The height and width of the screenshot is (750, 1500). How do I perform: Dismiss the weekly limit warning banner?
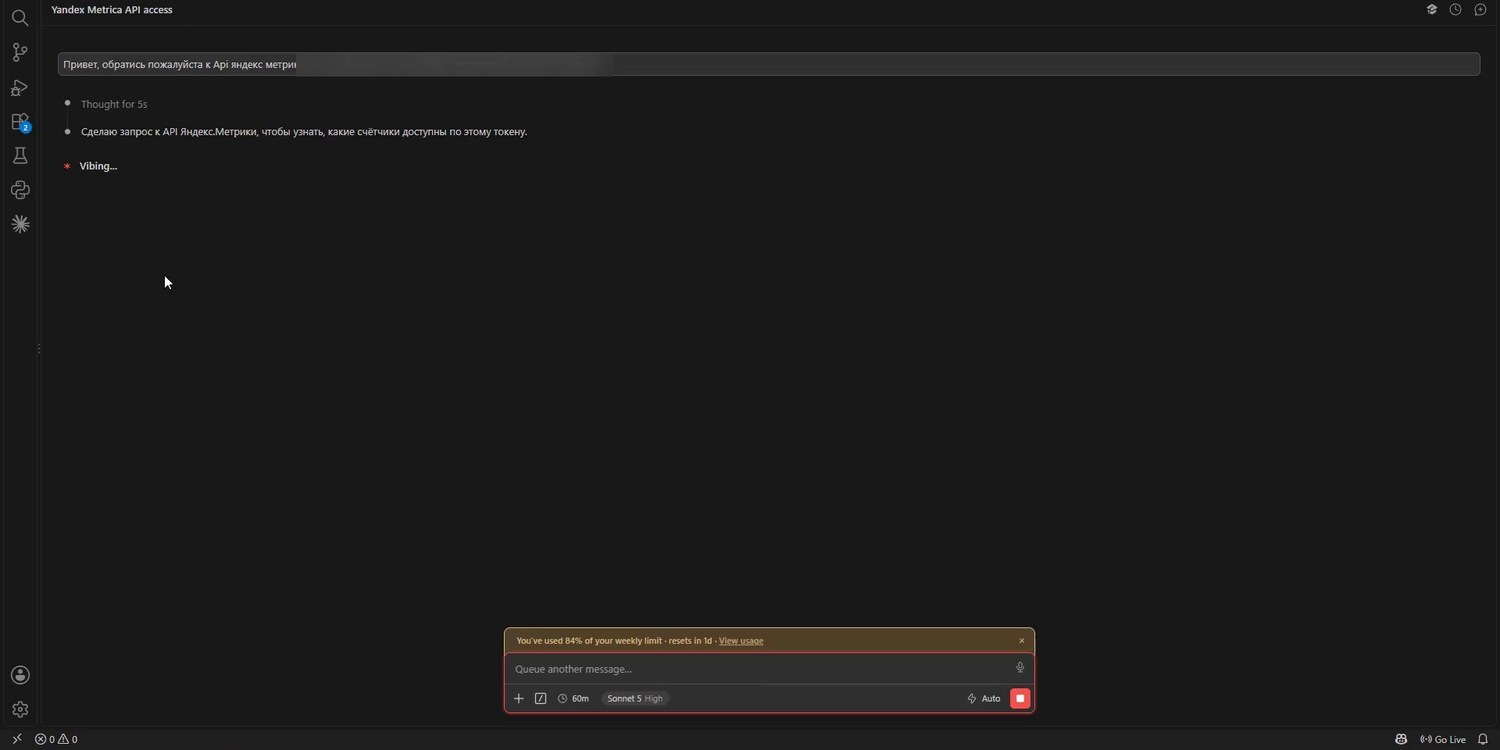[1022, 640]
